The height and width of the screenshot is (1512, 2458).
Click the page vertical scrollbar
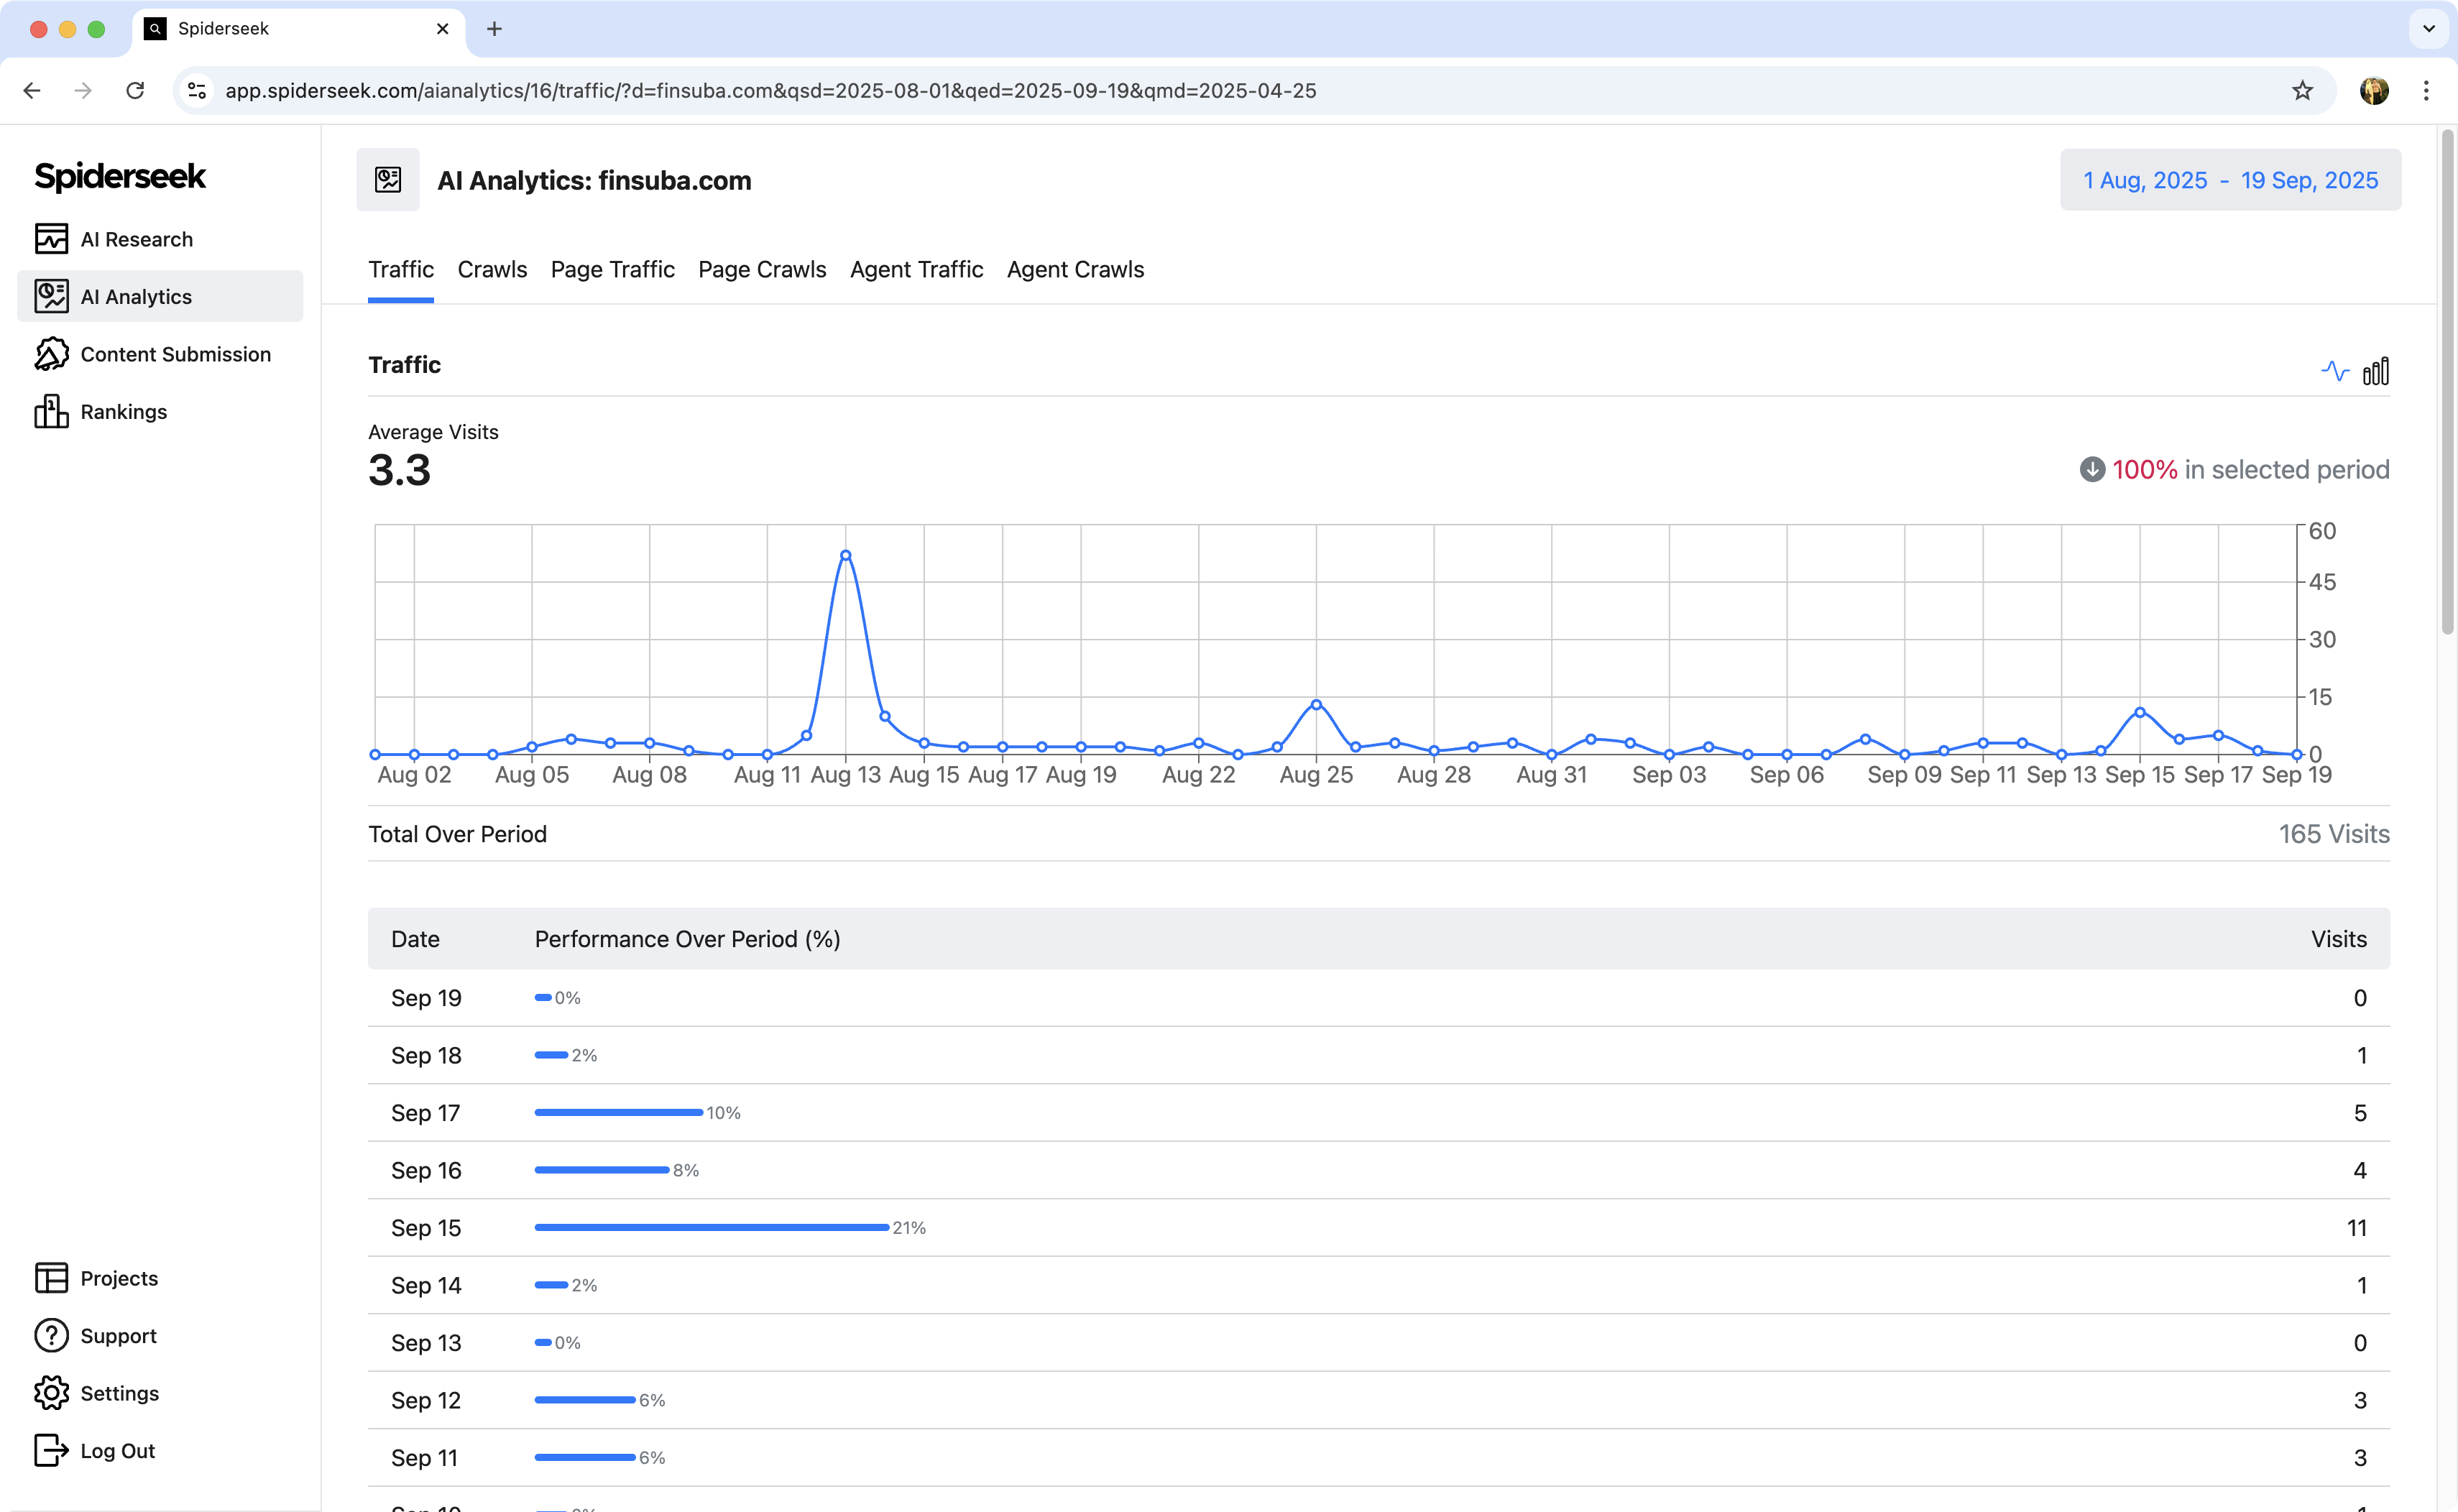(2448, 382)
